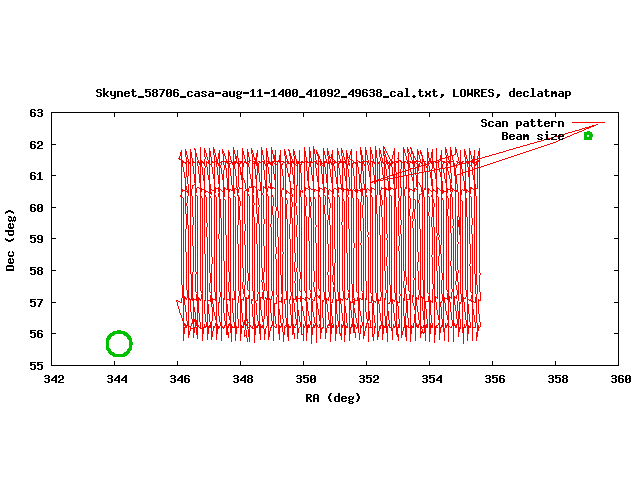Click the x-axis tick label 360
The height and width of the screenshot is (480, 640).
coord(621,379)
